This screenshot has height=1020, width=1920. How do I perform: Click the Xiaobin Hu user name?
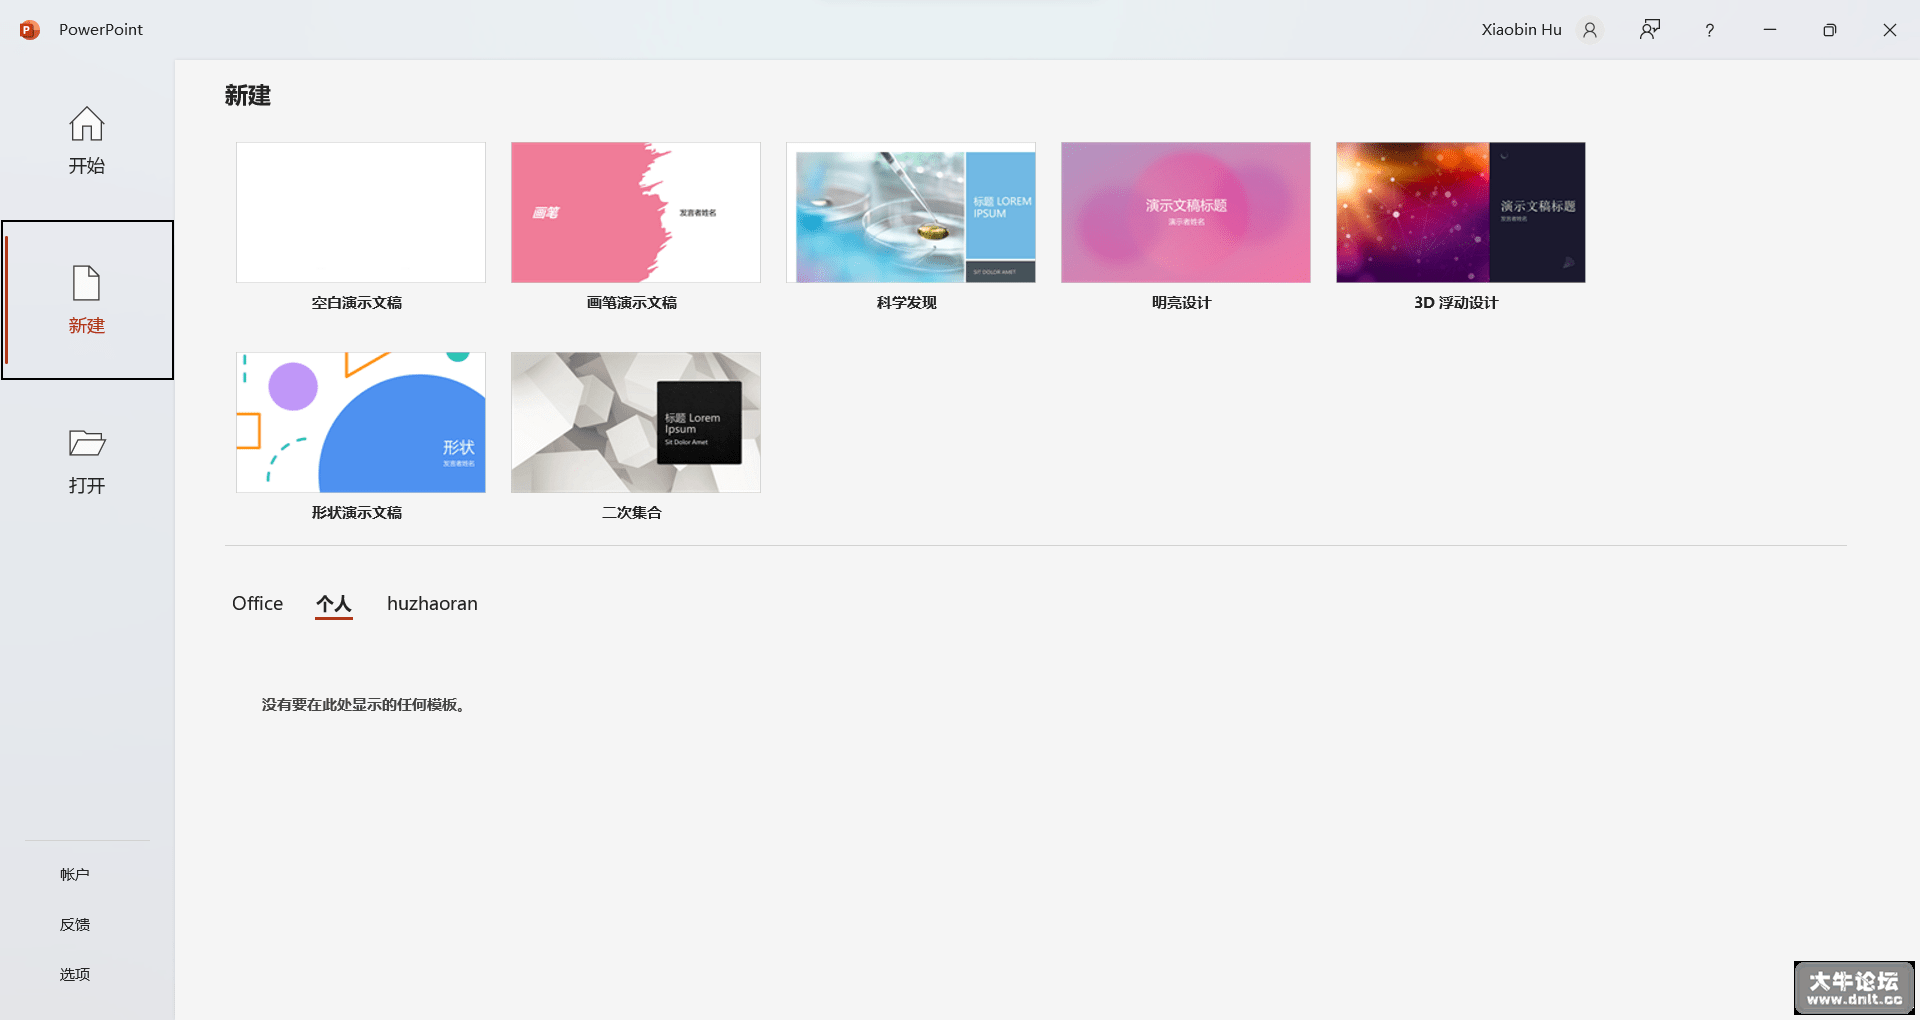click(x=1521, y=30)
